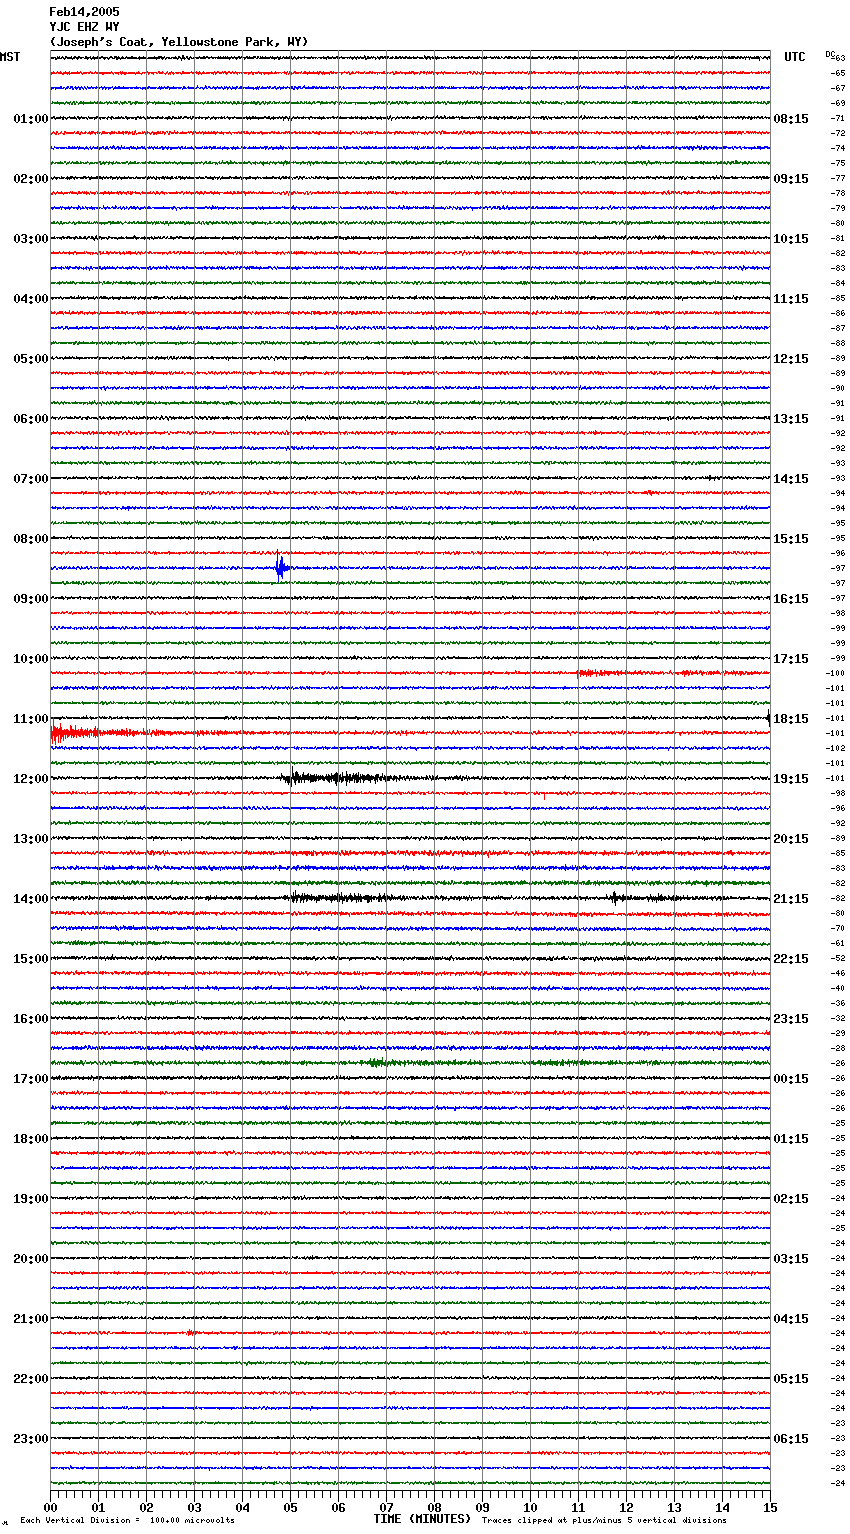Select the 23:00 MST time label
The width and height of the screenshot is (850, 1534).
31,1439
